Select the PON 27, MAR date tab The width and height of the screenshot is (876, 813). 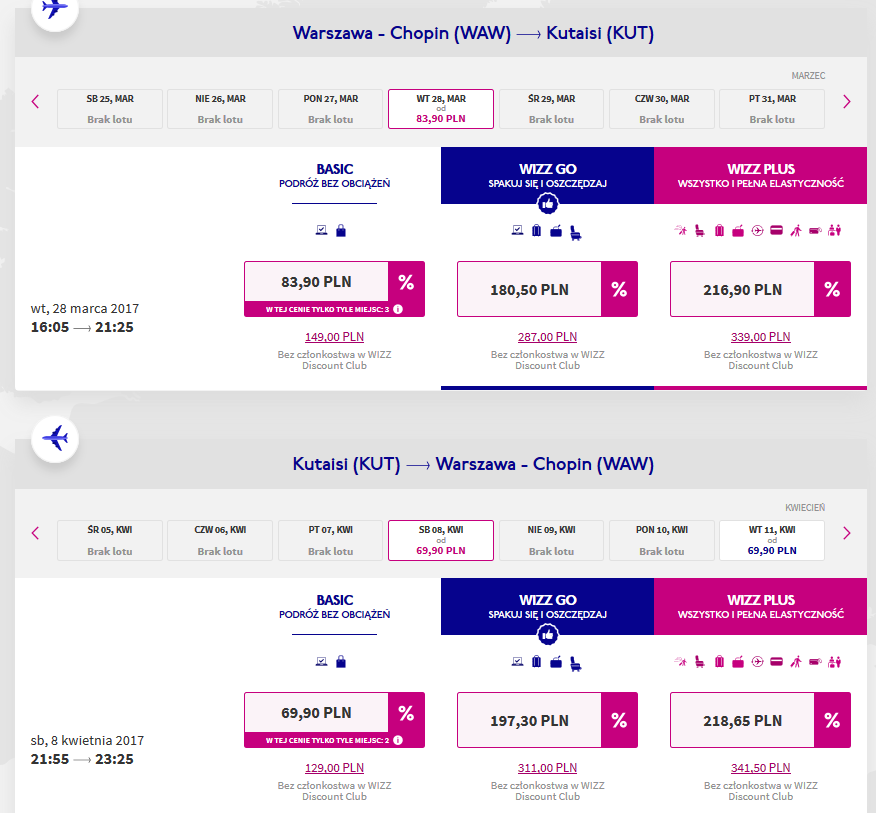click(331, 109)
